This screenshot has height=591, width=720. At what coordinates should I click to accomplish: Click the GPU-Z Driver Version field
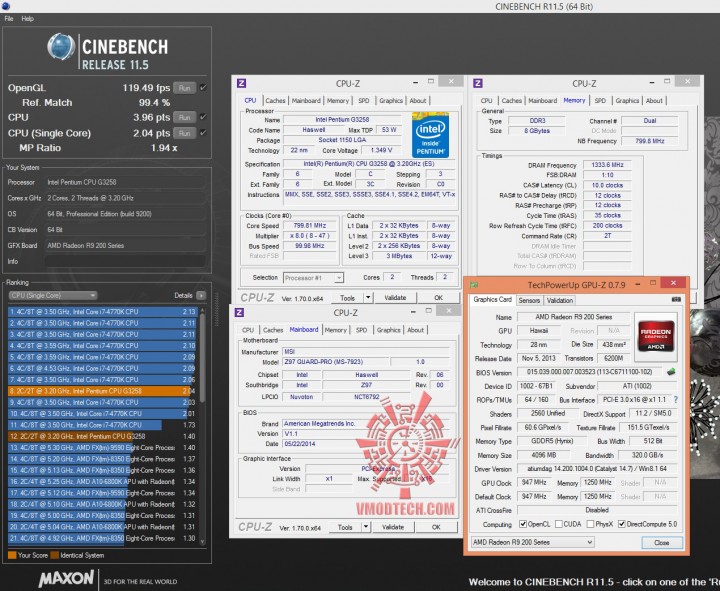click(x=597, y=469)
